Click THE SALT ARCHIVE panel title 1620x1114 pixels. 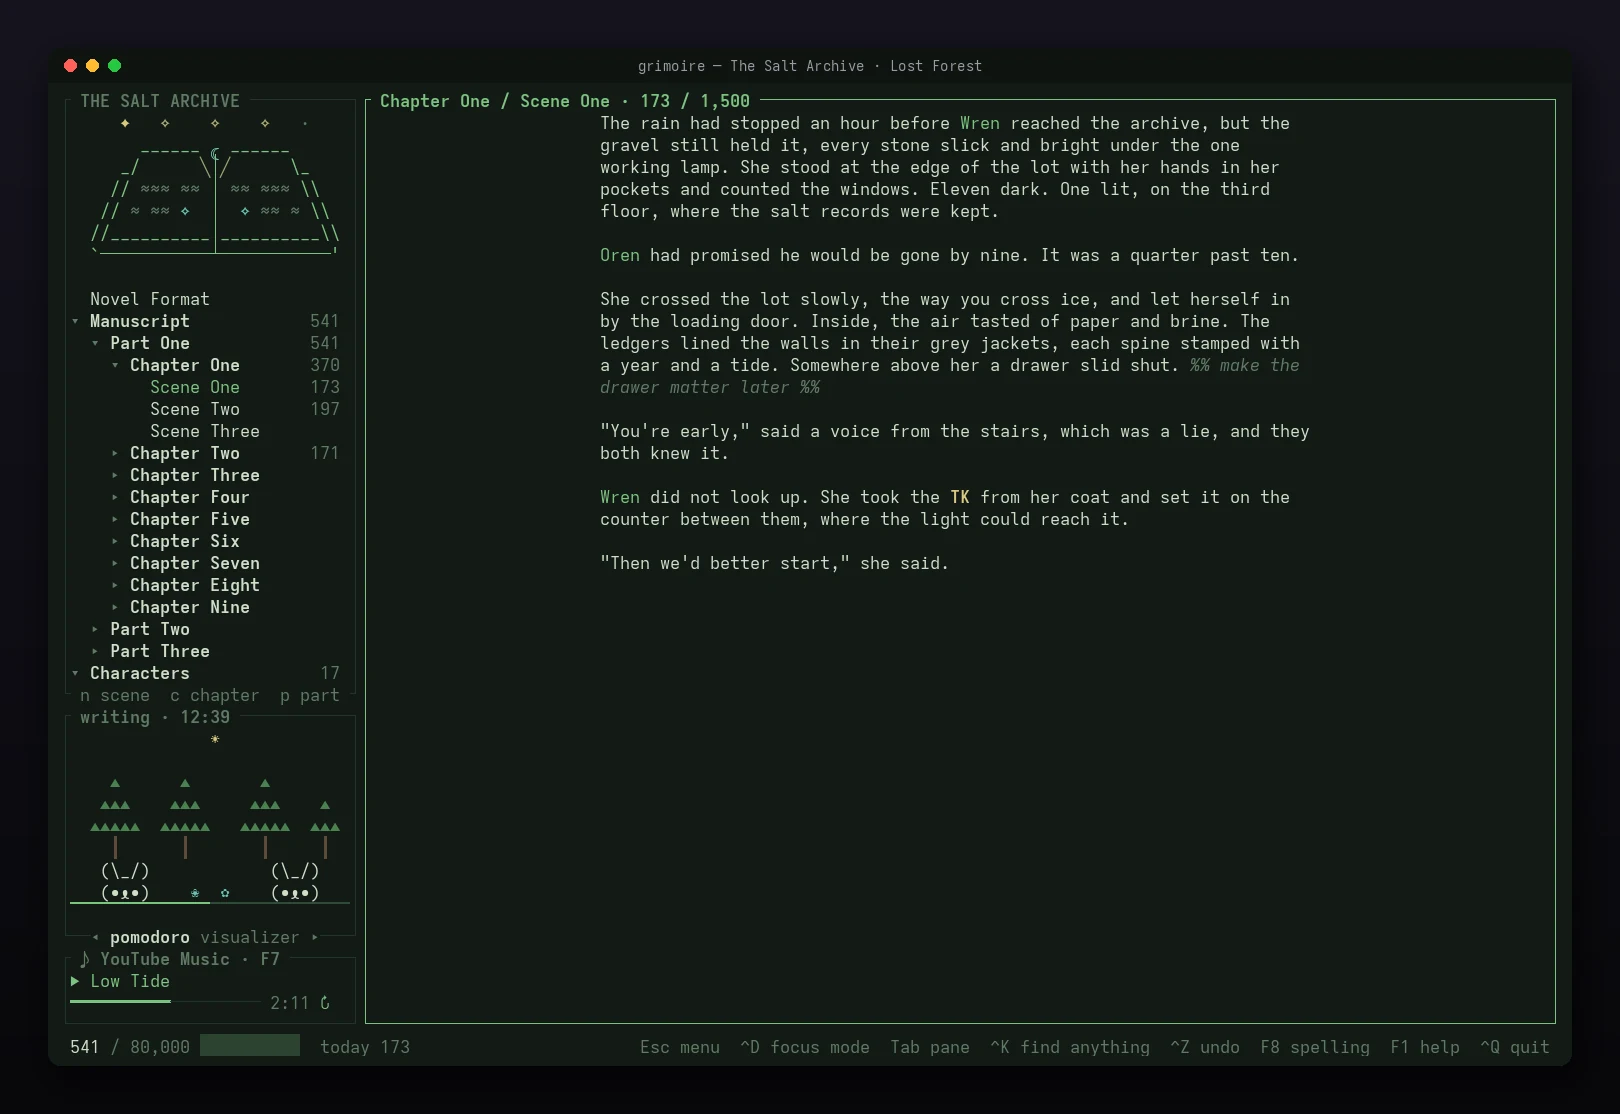[x=160, y=101]
